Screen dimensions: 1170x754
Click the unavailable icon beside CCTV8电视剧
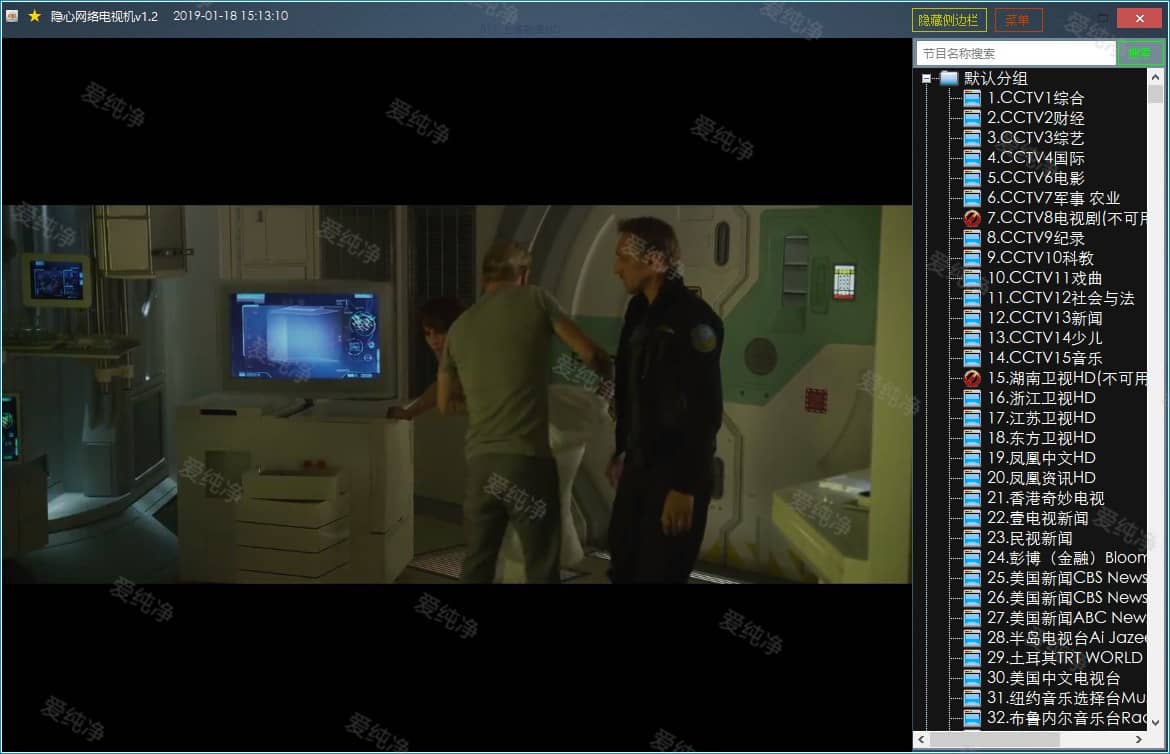tap(971, 218)
